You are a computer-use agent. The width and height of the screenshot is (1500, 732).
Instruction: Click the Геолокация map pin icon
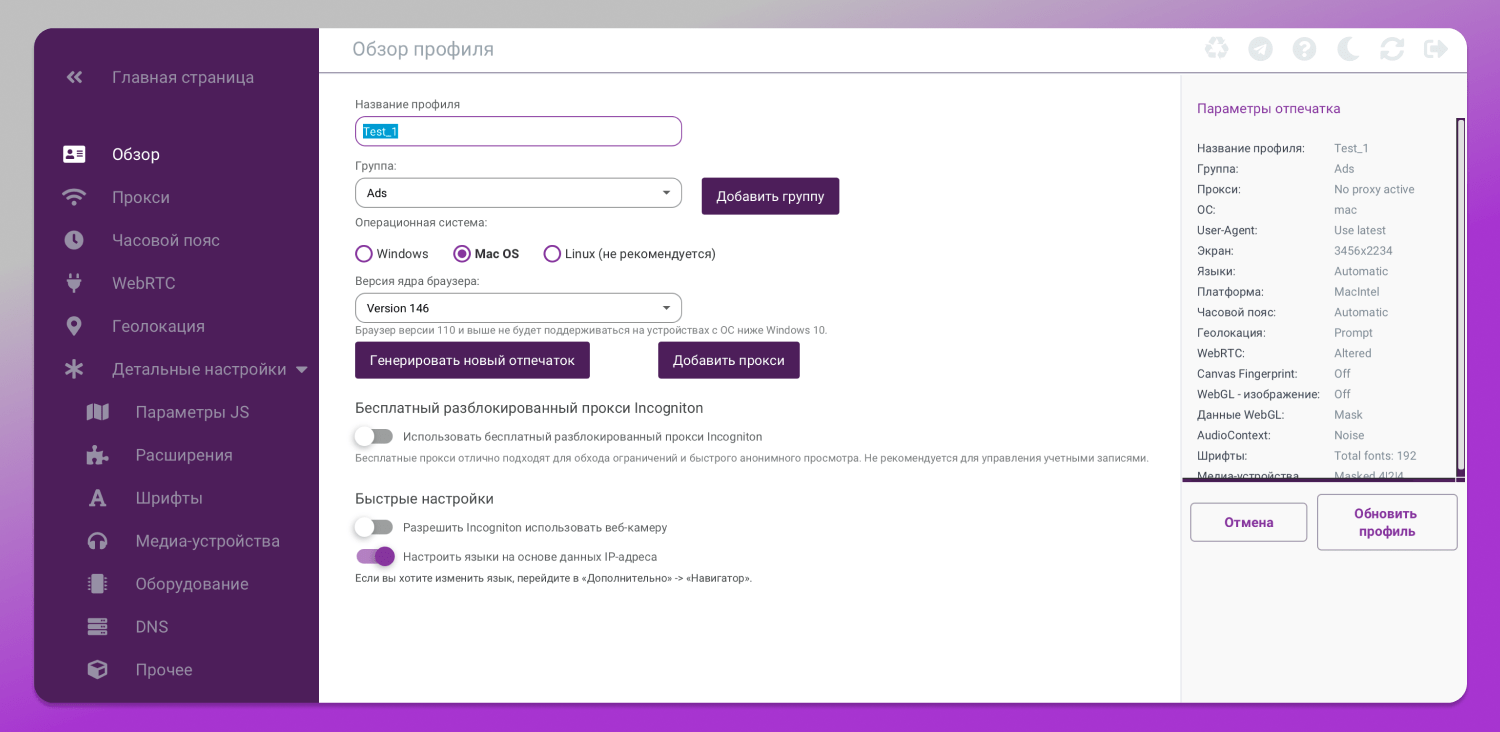pyautogui.click(x=74, y=326)
